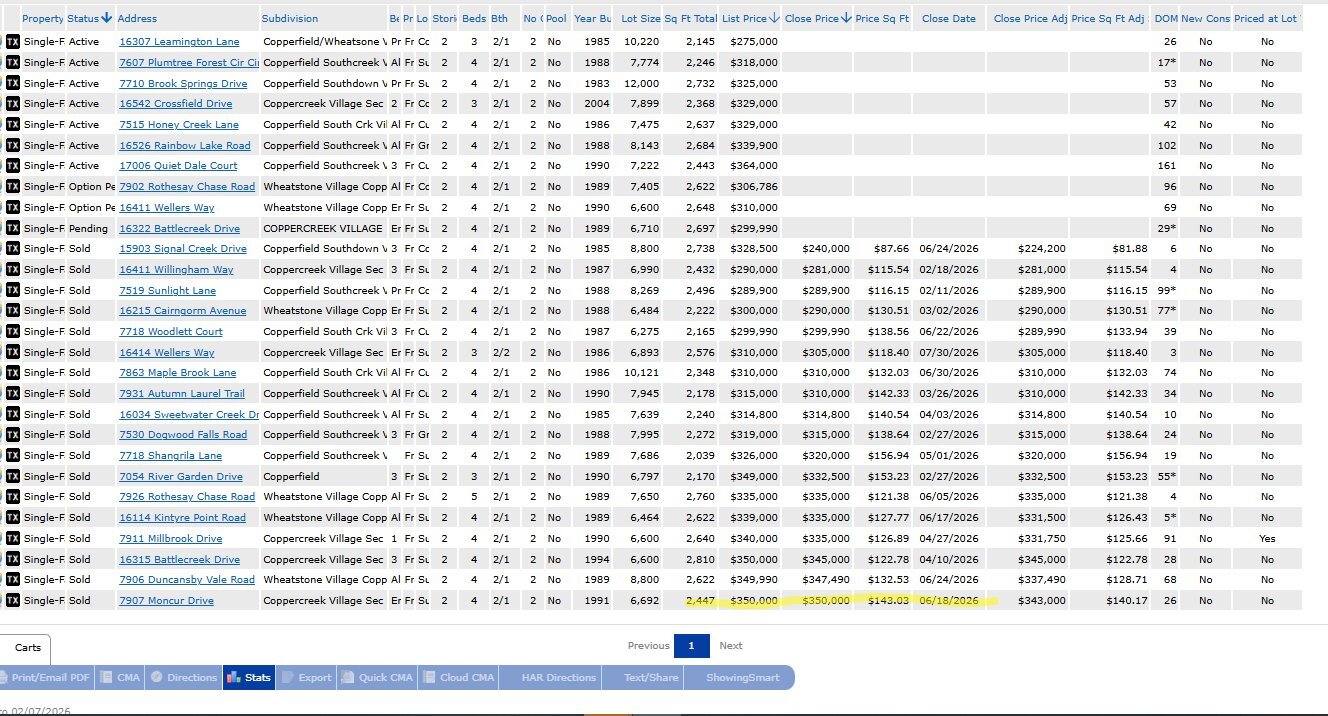
Task: Select page 1 in pagination
Action: (691, 646)
